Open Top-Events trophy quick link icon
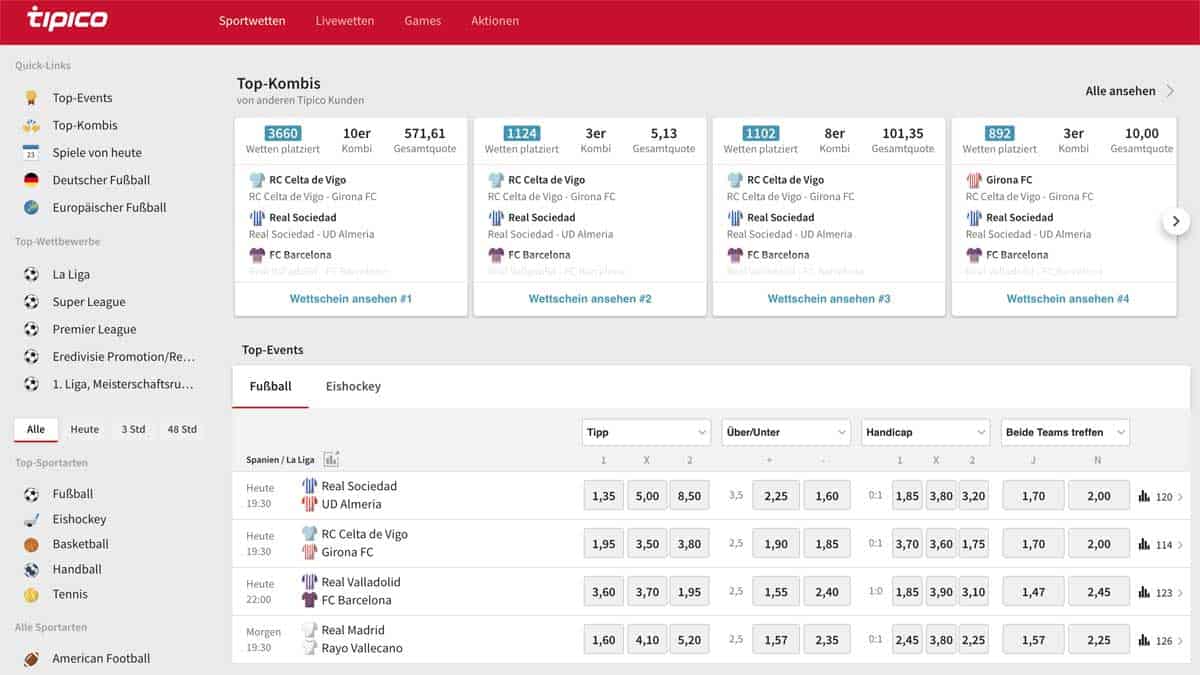Screen dimensions: 1200x675 coord(31,98)
